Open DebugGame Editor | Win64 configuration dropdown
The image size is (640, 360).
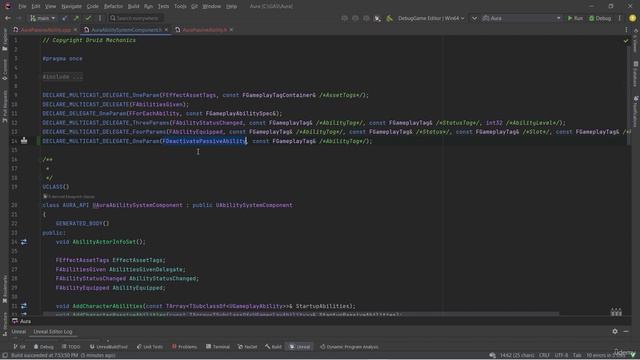pos(431,18)
